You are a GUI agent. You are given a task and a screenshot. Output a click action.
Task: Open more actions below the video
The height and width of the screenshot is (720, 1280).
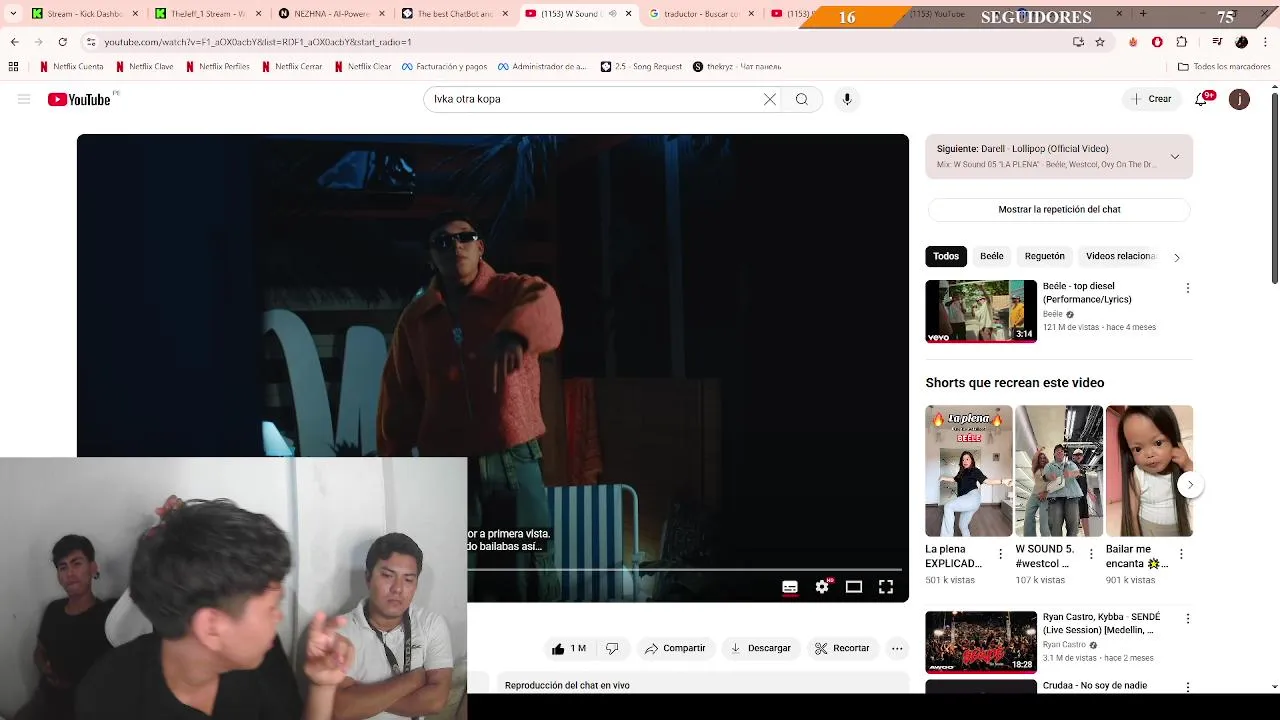(897, 648)
